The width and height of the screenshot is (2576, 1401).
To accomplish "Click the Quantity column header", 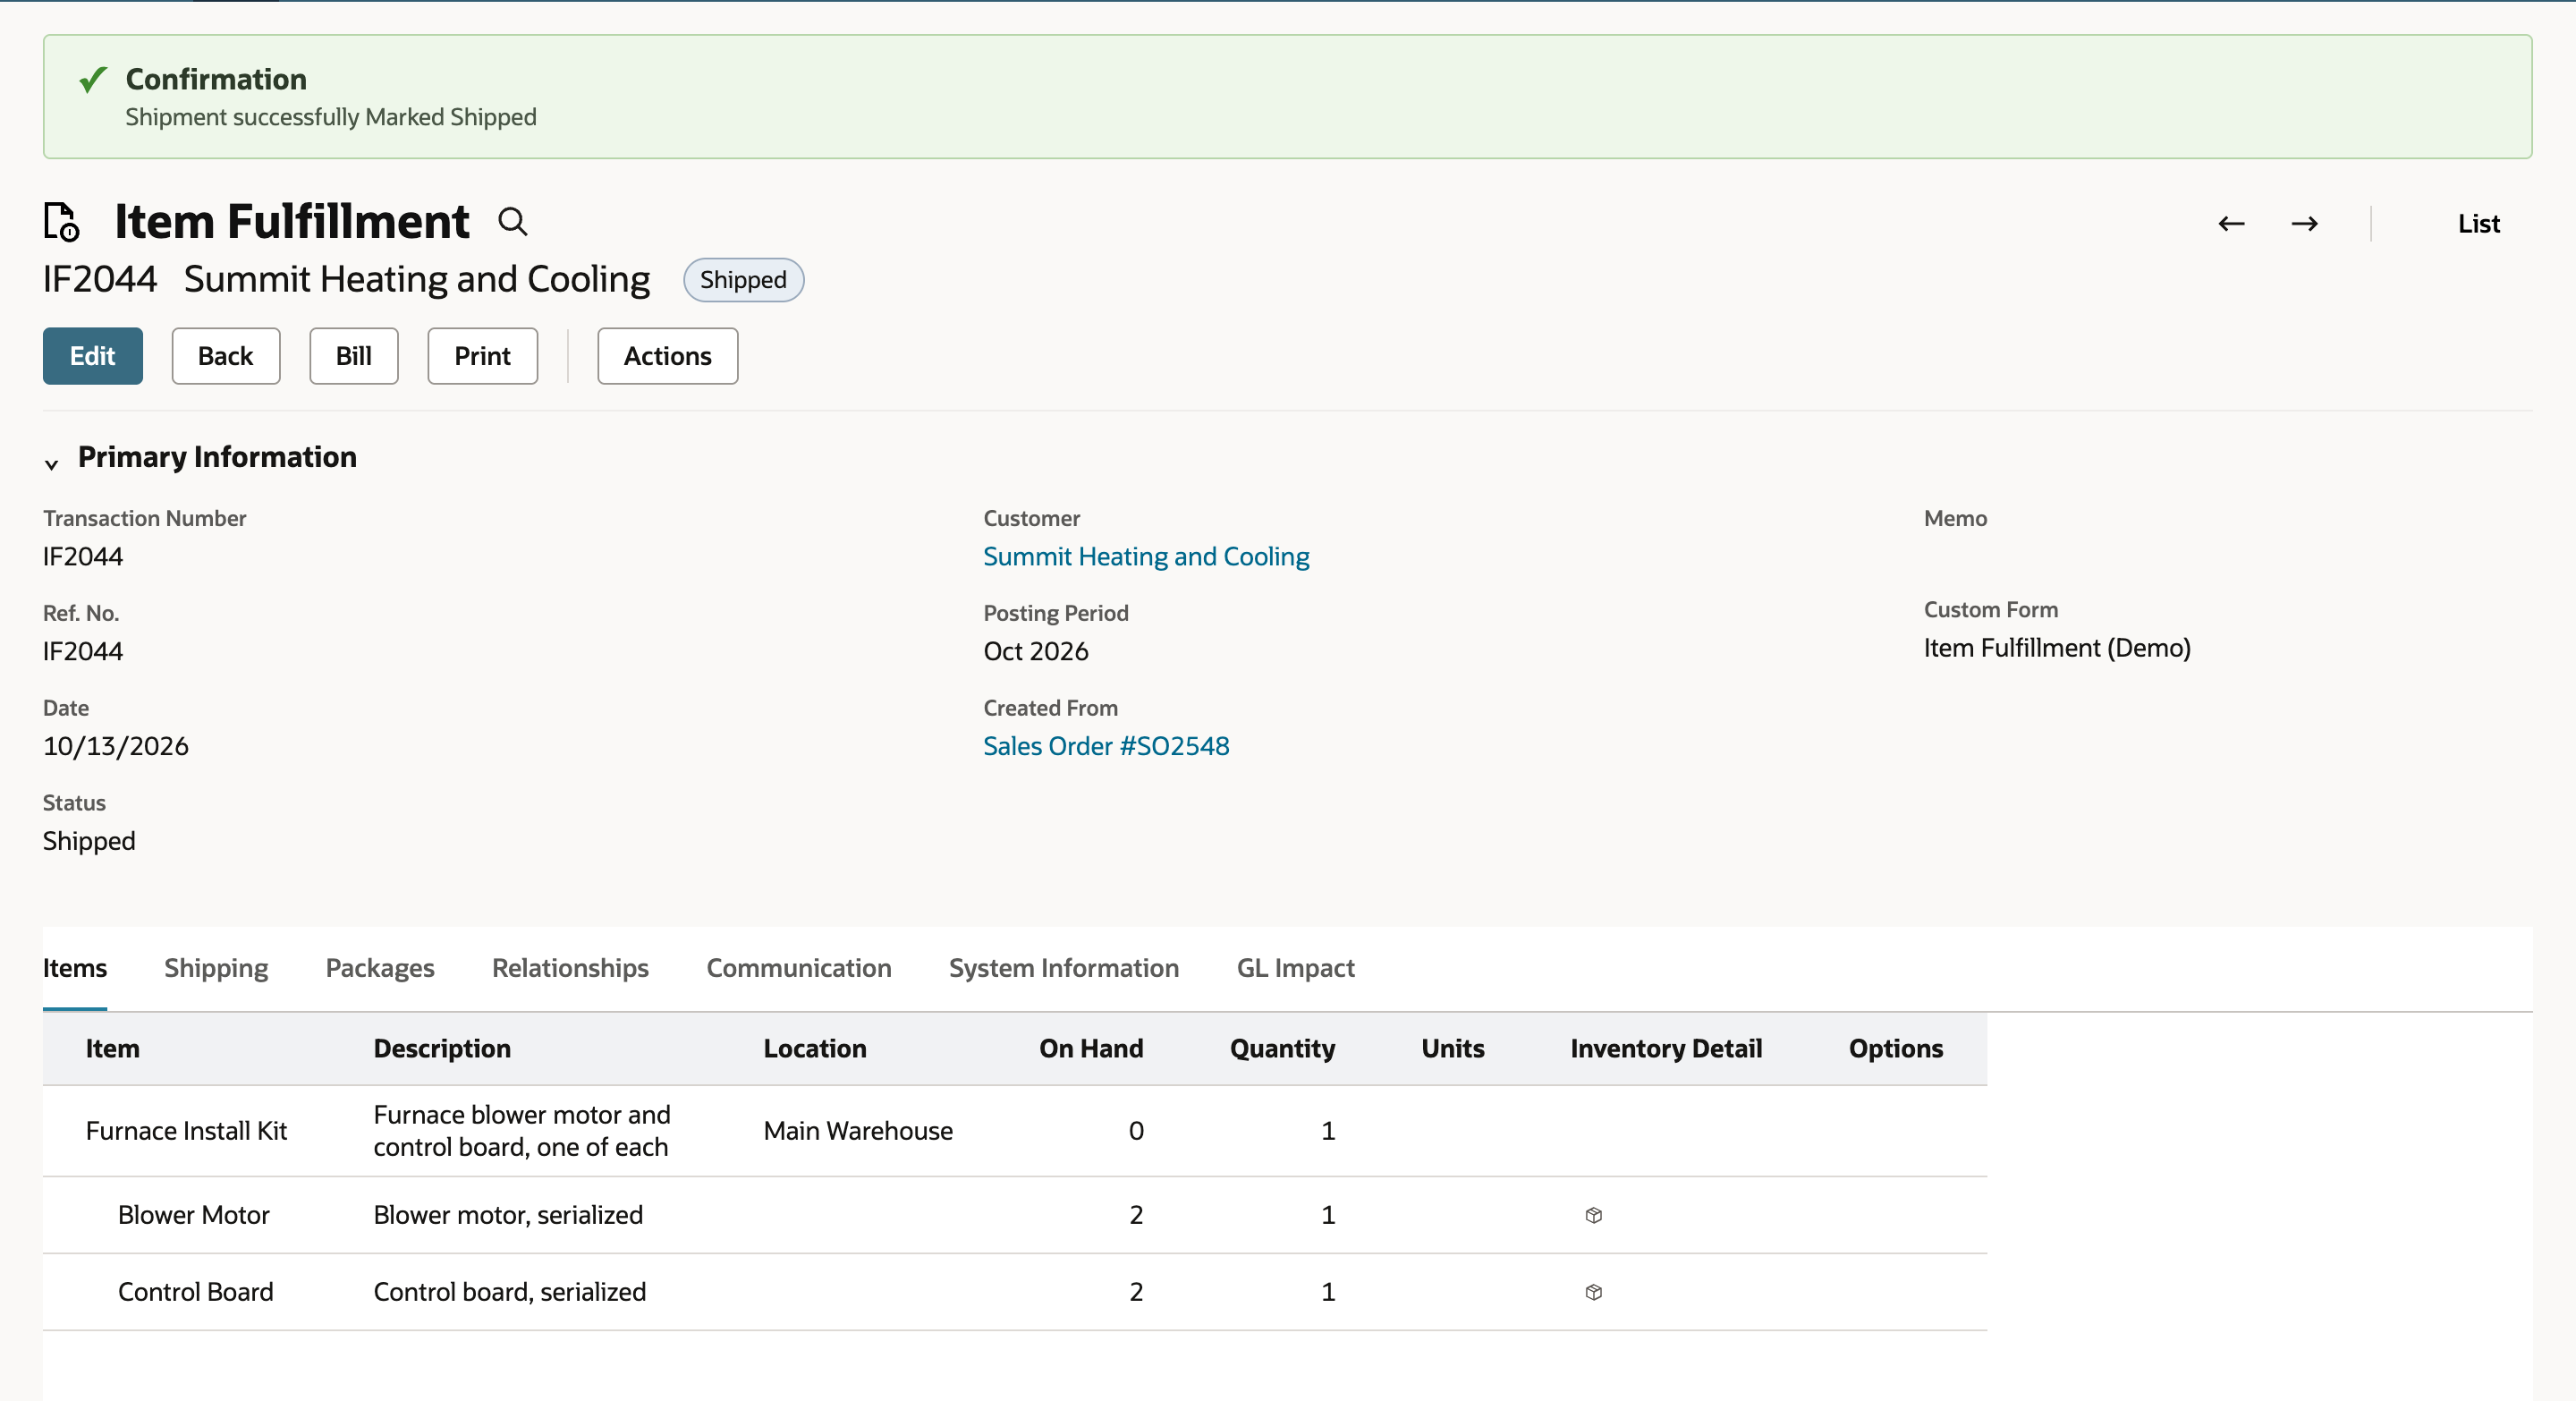I will pos(1282,1048).
